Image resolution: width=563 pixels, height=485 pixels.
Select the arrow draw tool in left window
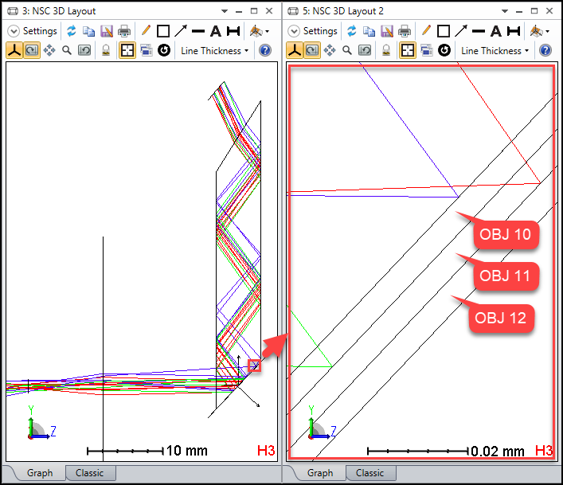point(181,31)
